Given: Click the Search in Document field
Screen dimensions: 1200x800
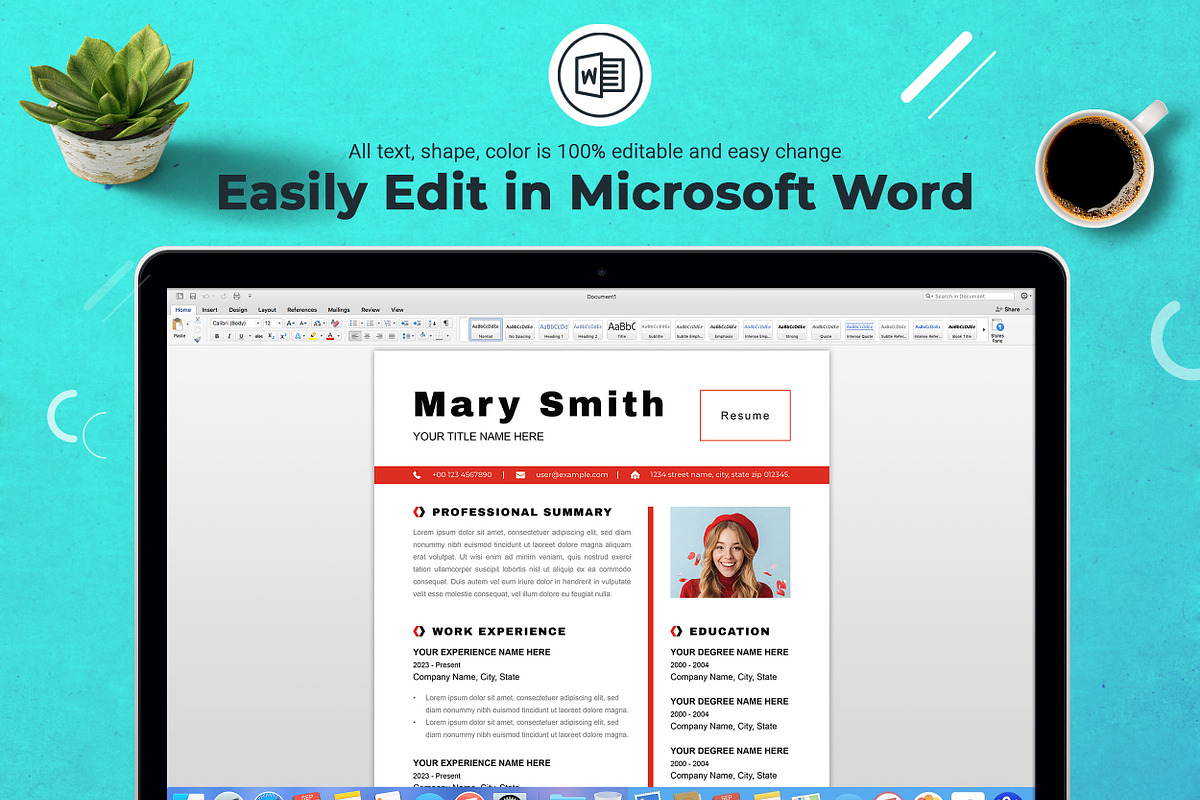Looking at the screenshot, I should pyautogui.click(x=970, y=296).
